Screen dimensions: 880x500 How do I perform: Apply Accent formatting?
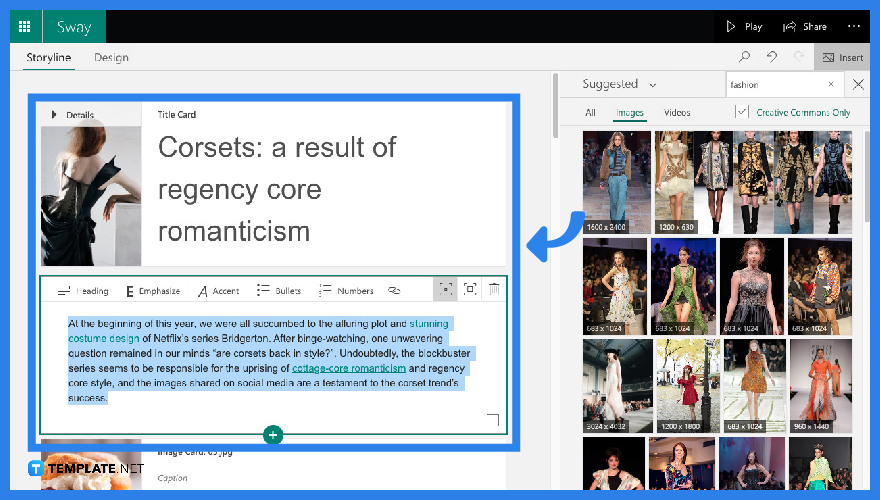(218, 291)
